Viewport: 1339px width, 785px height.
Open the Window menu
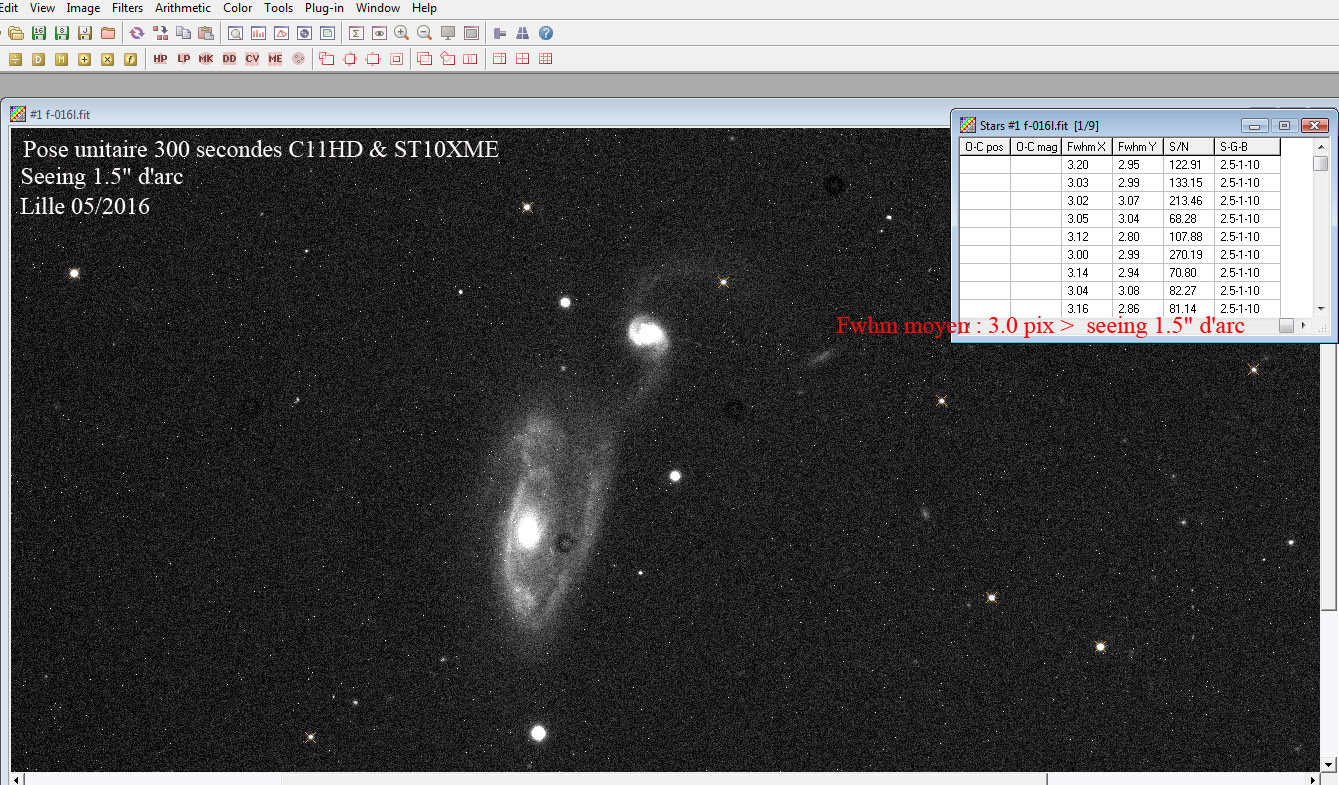pos(378,8)
